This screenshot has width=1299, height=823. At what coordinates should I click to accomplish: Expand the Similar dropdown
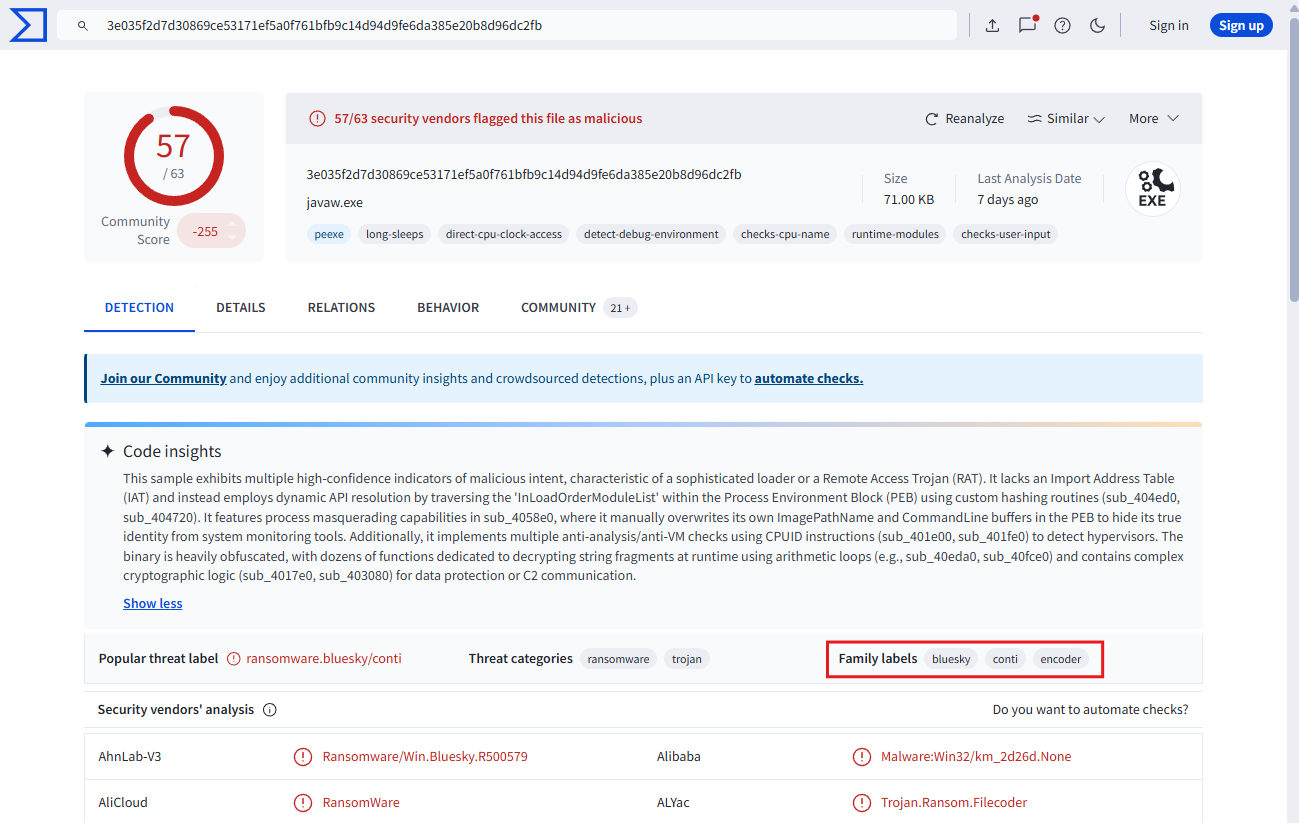1066,119
